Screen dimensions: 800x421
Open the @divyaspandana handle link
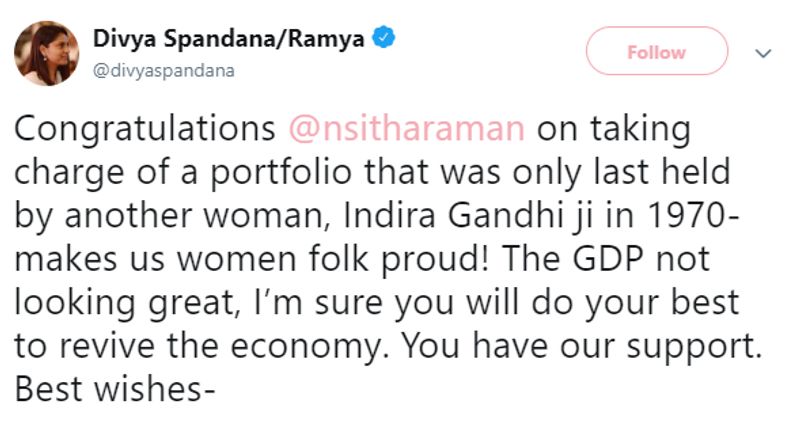[164, 71]
